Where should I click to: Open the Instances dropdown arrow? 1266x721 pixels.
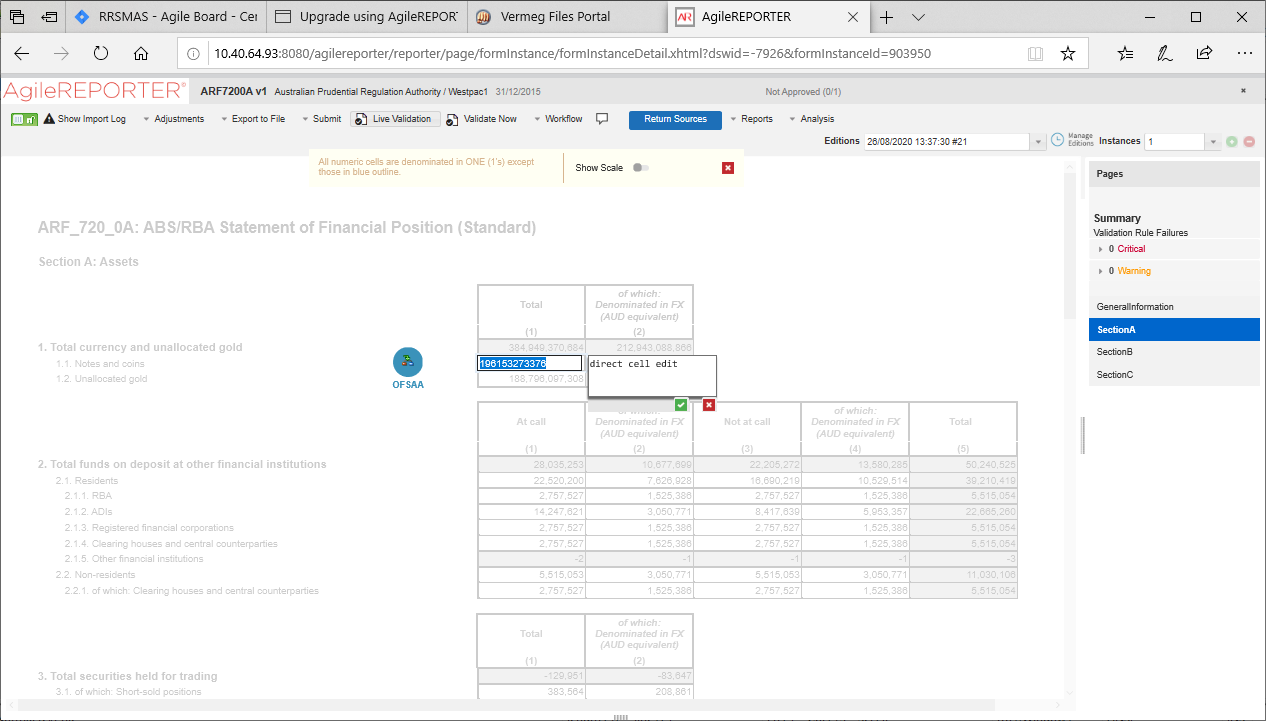1214,142
